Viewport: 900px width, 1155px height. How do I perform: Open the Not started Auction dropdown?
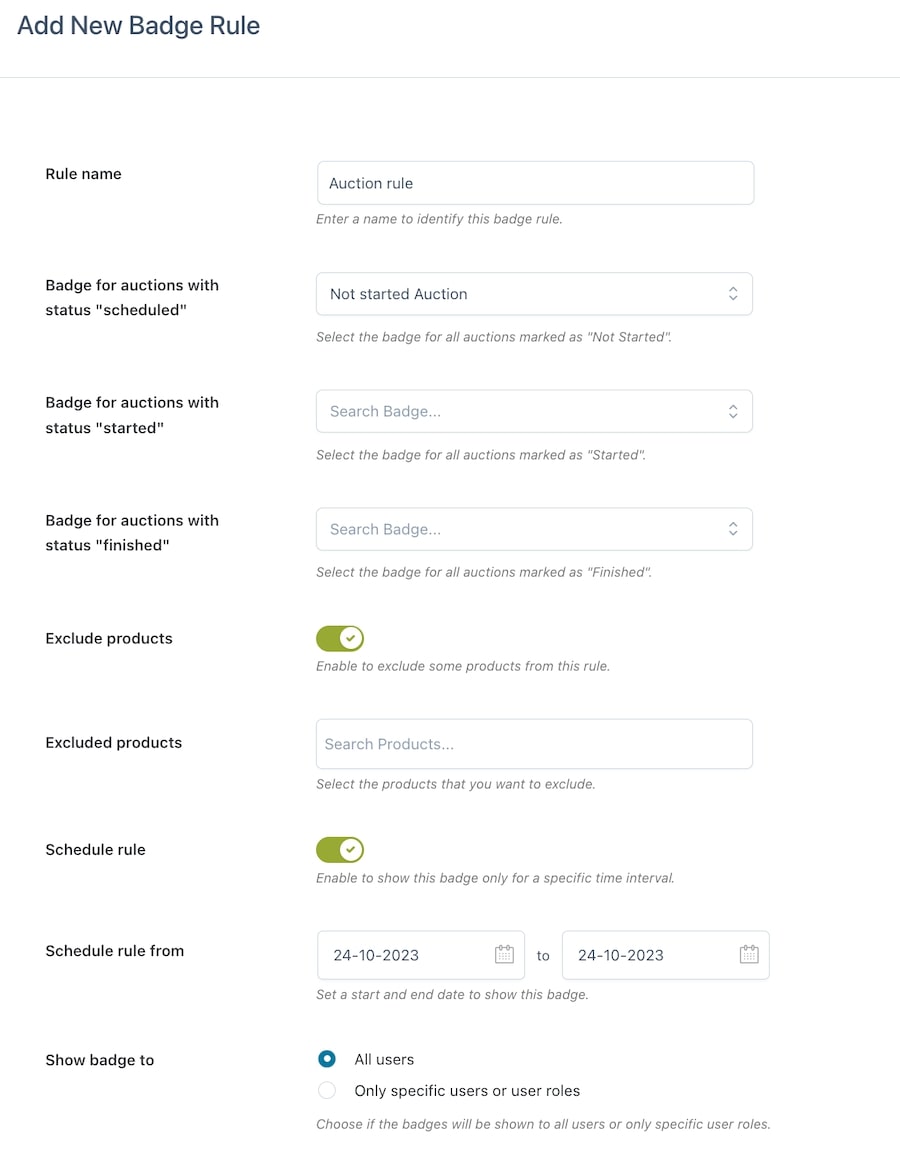pos(535,294)
